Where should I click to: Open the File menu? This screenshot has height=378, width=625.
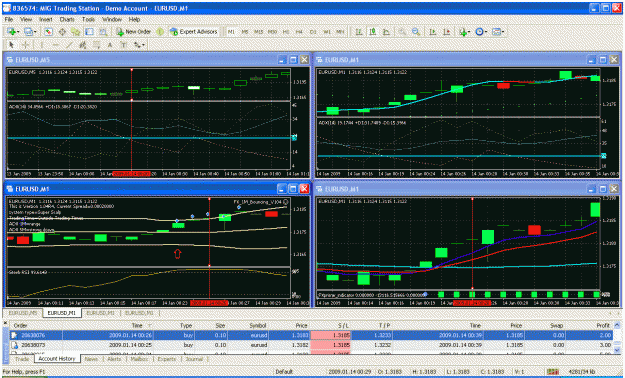pyautogui.click(x=9, y=19)
